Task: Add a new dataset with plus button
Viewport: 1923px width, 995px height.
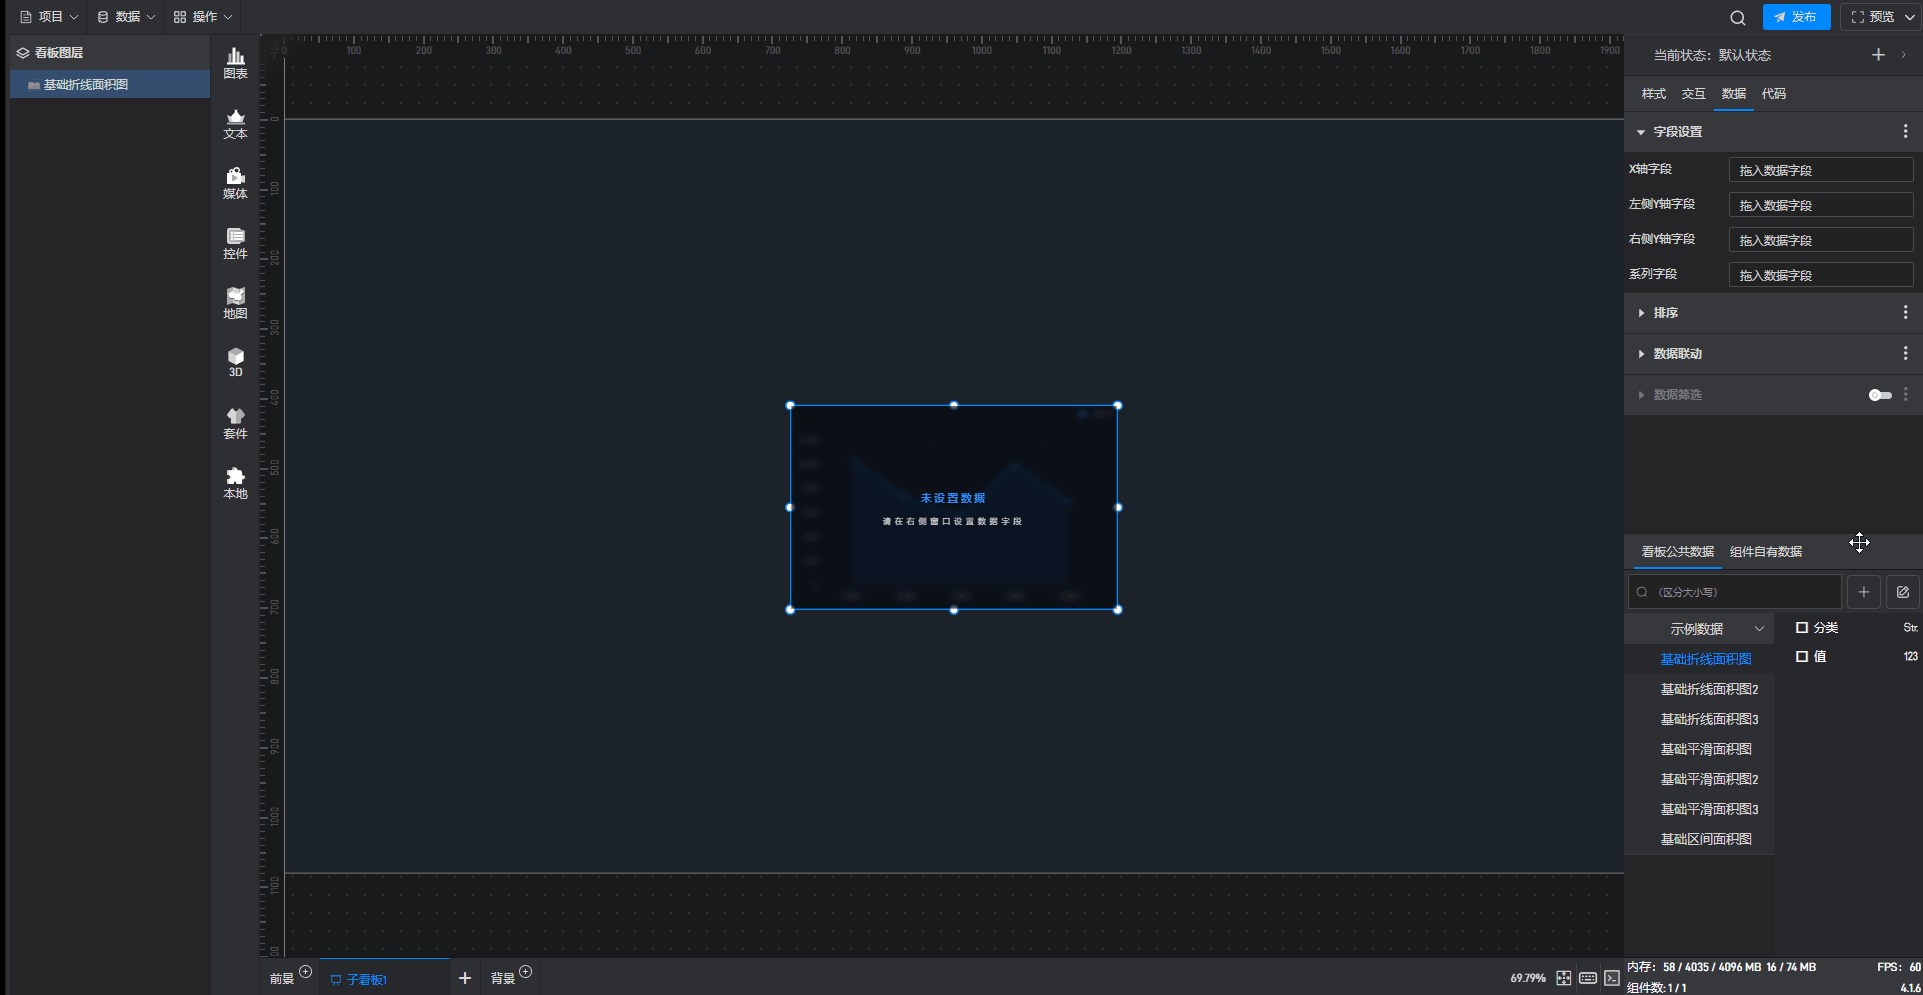Action: click(x=1863, y=592)
